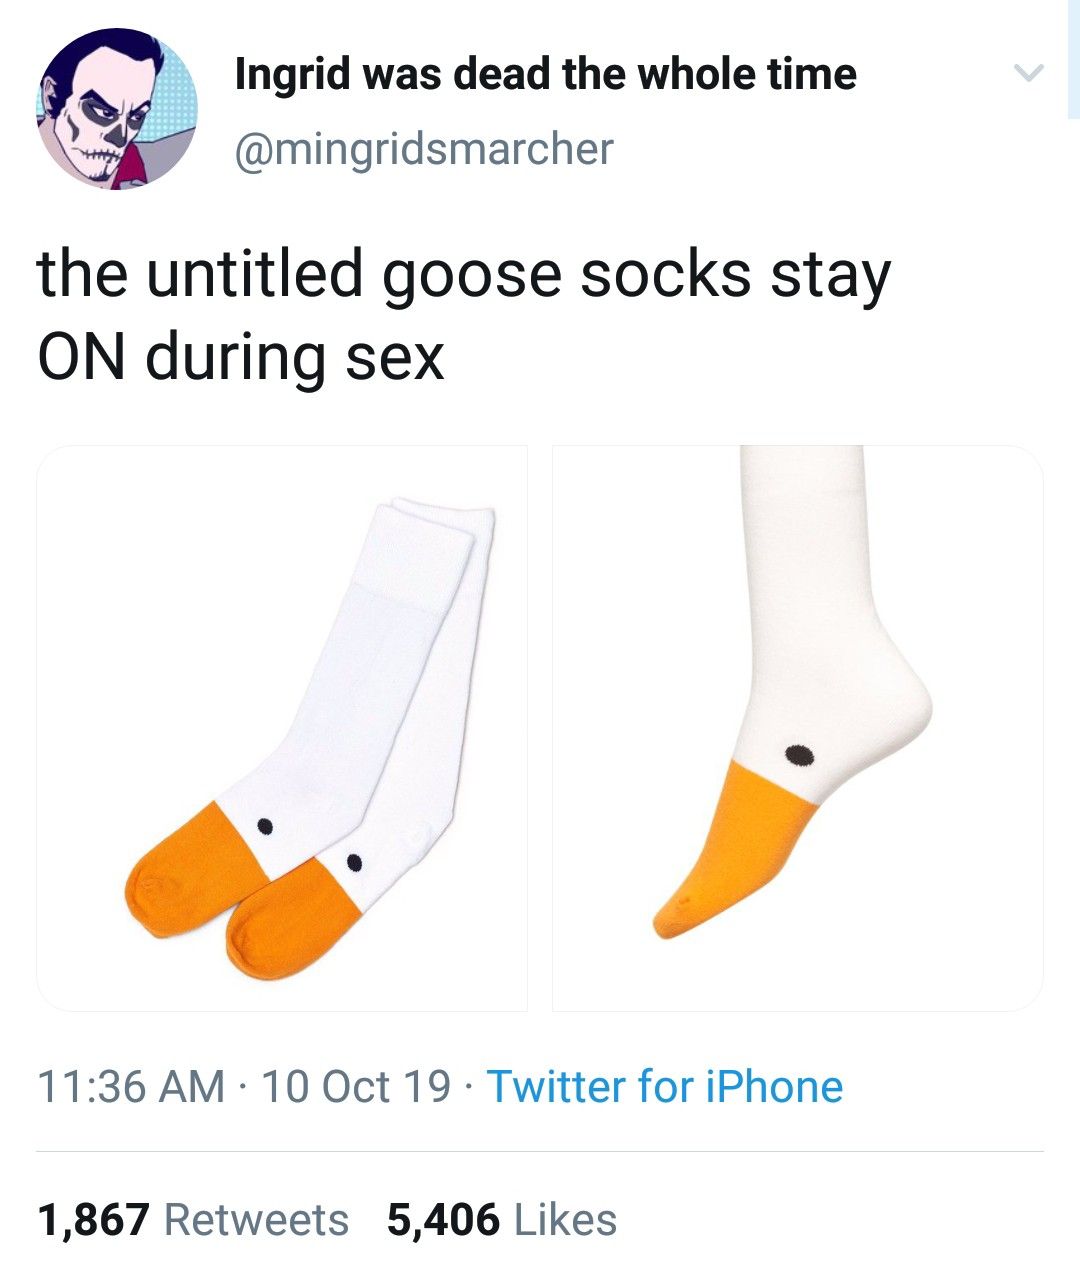Click the "Twitter for iPhone" source link
The image size is (1080, 1279).
pos(664,1087)
